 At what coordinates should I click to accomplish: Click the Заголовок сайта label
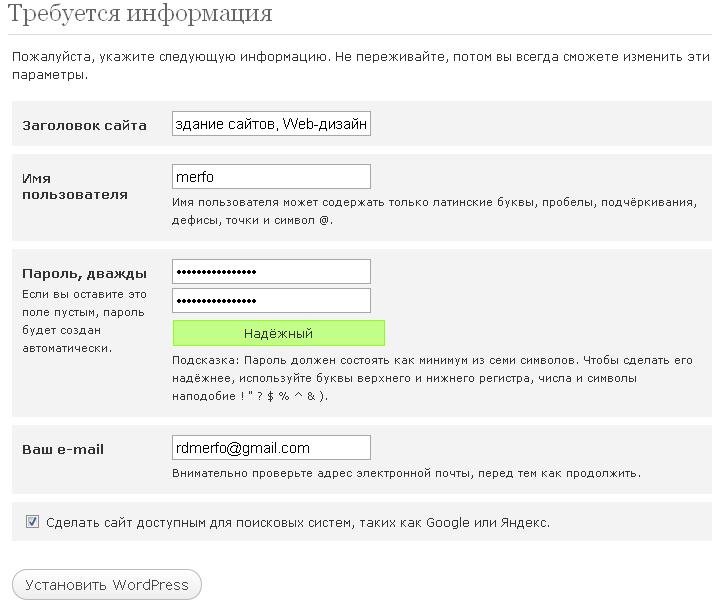[x=85, y=125]
